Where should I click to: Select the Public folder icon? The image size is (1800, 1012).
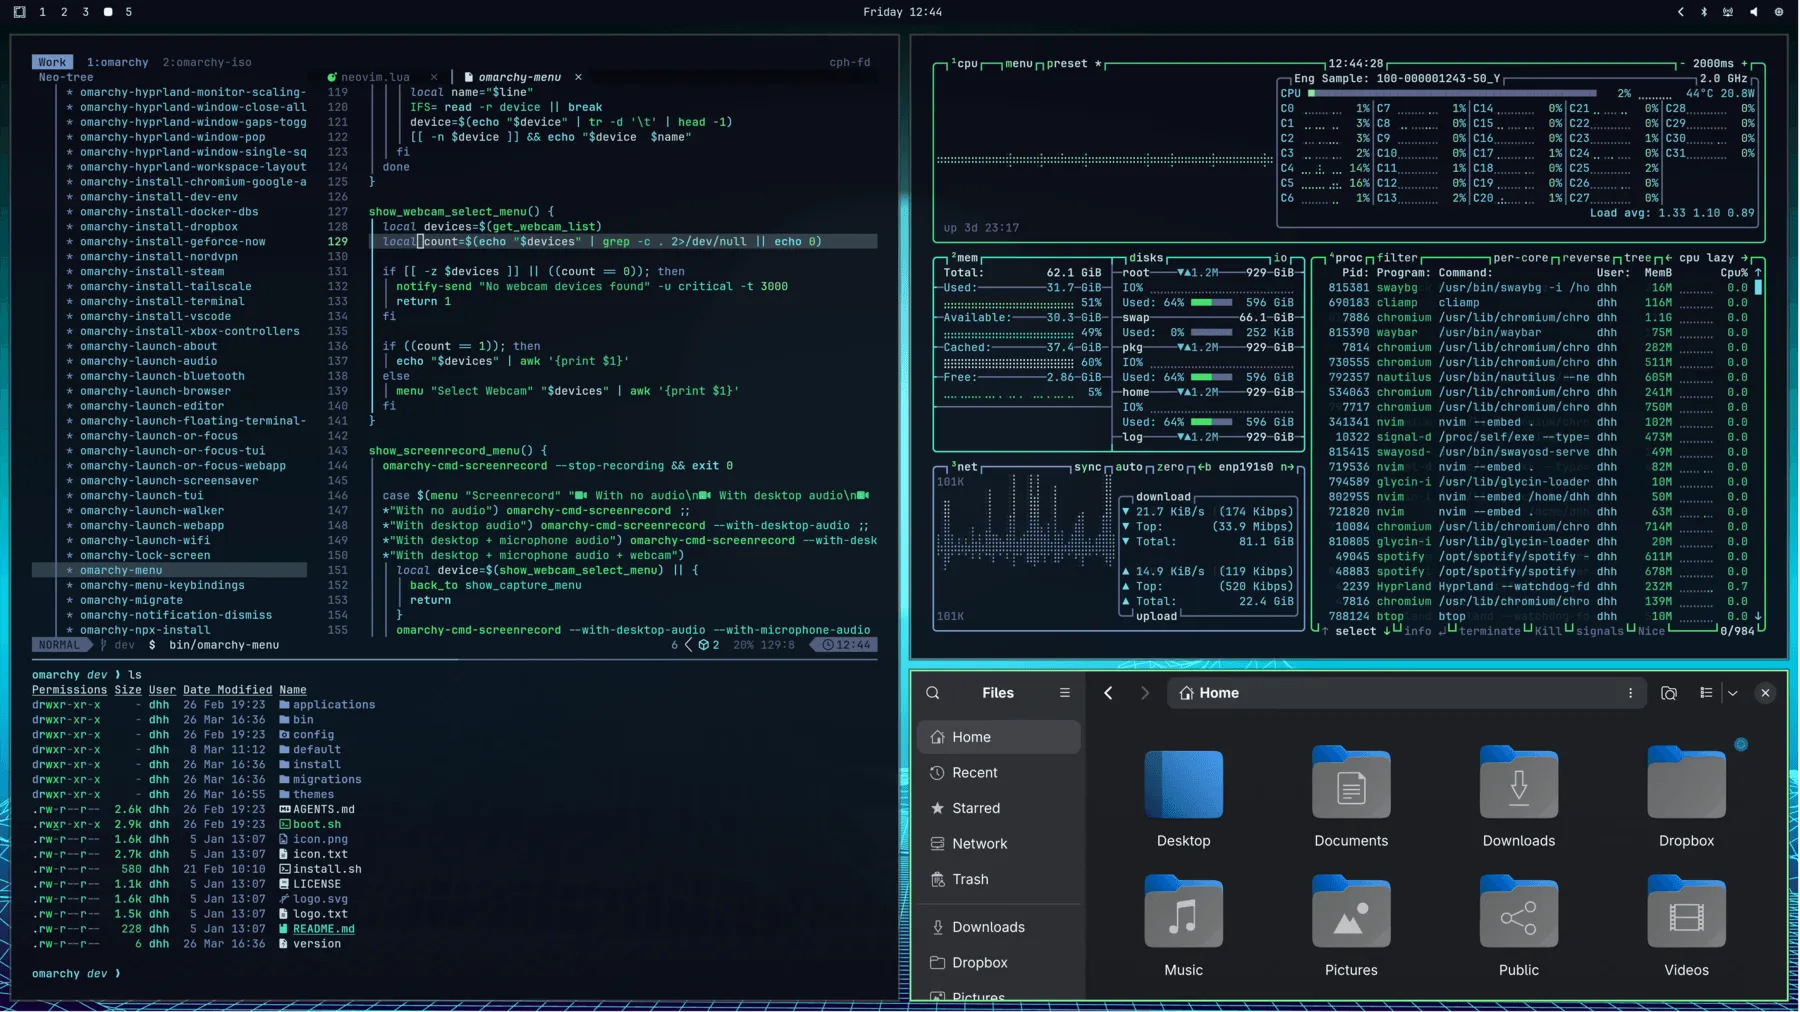1518,912
